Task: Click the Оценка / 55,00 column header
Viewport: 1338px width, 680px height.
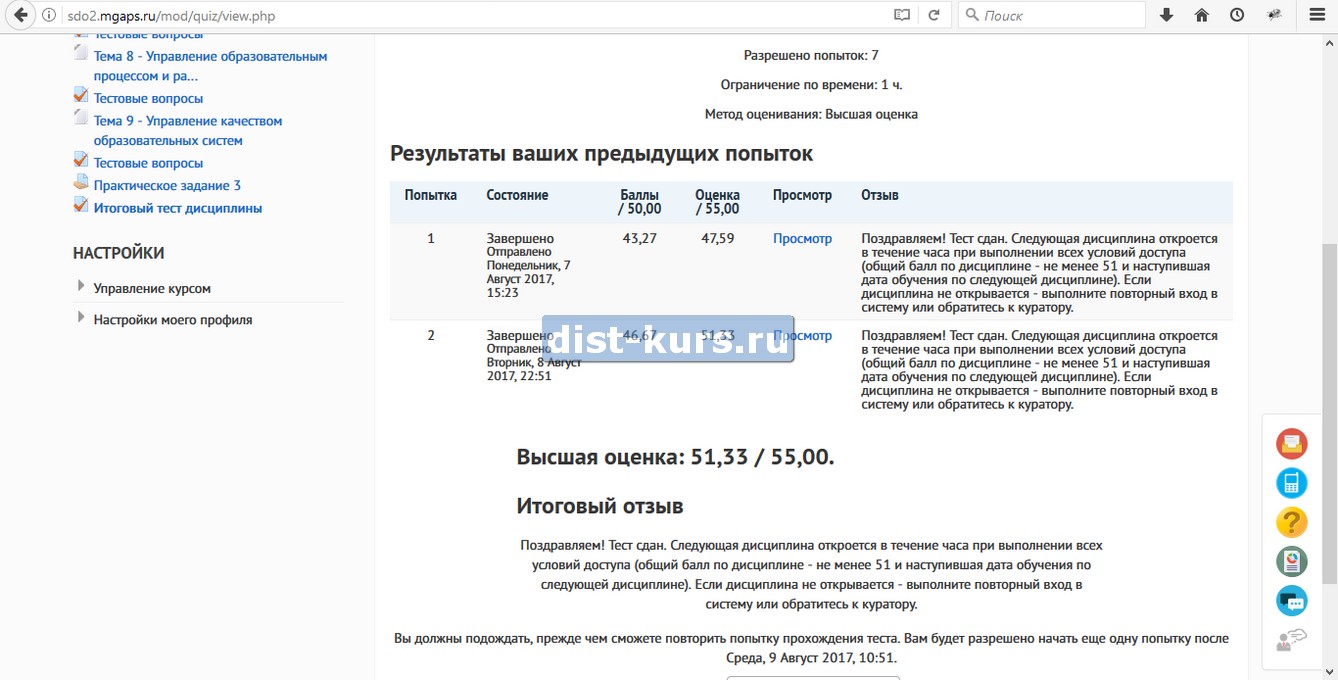Action: (717, 202)
